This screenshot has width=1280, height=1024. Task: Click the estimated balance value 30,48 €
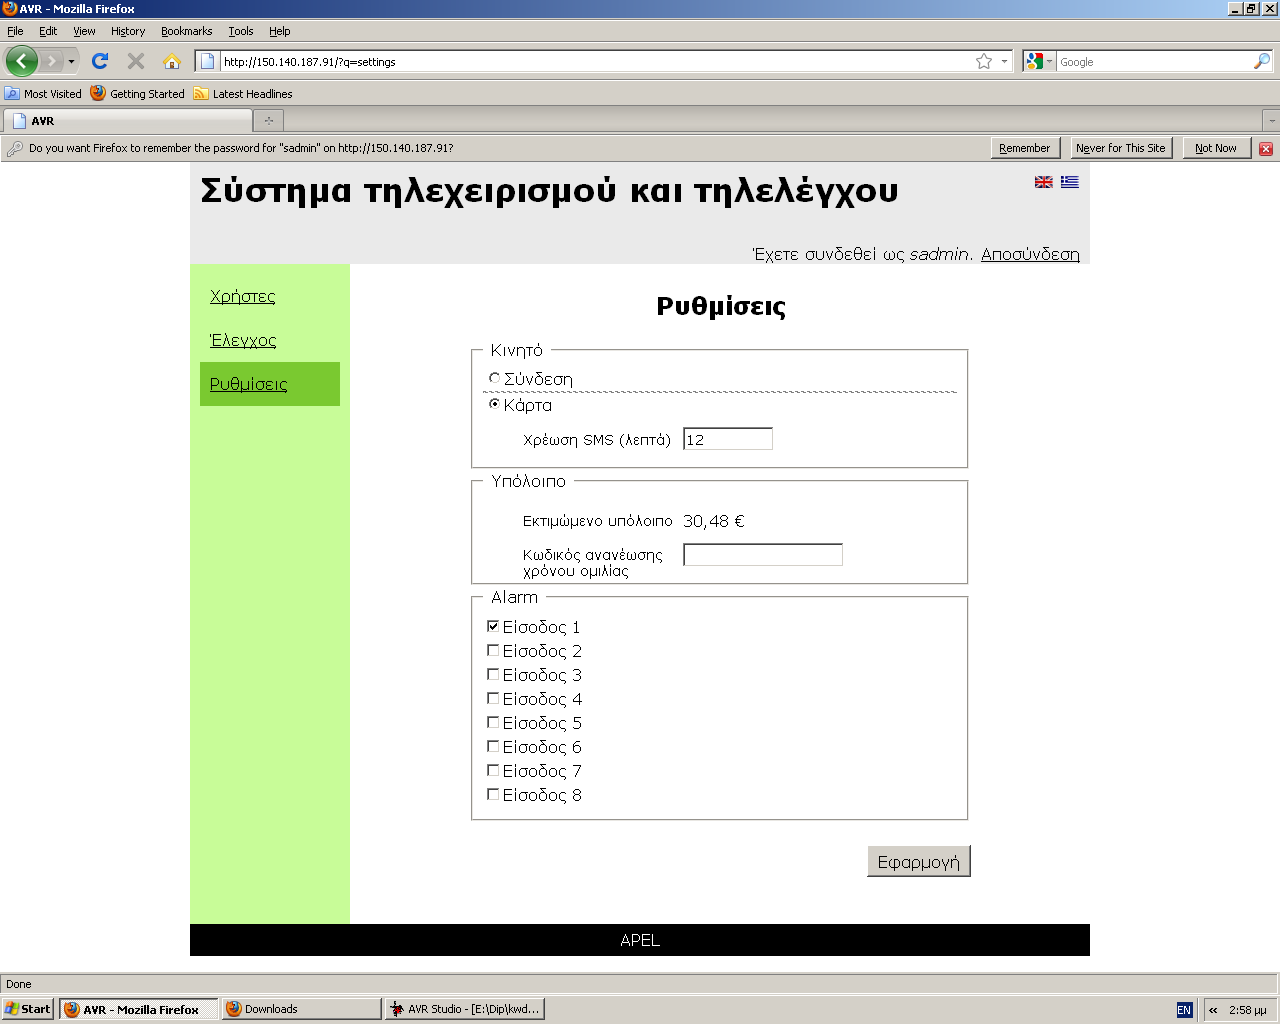coord(714,521)
